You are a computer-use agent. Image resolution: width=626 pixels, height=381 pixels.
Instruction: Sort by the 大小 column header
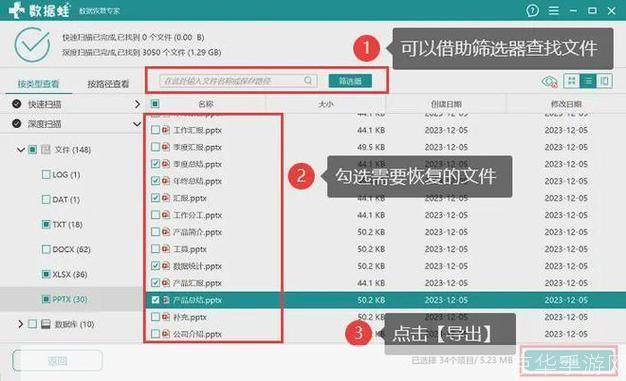(326, 104)
